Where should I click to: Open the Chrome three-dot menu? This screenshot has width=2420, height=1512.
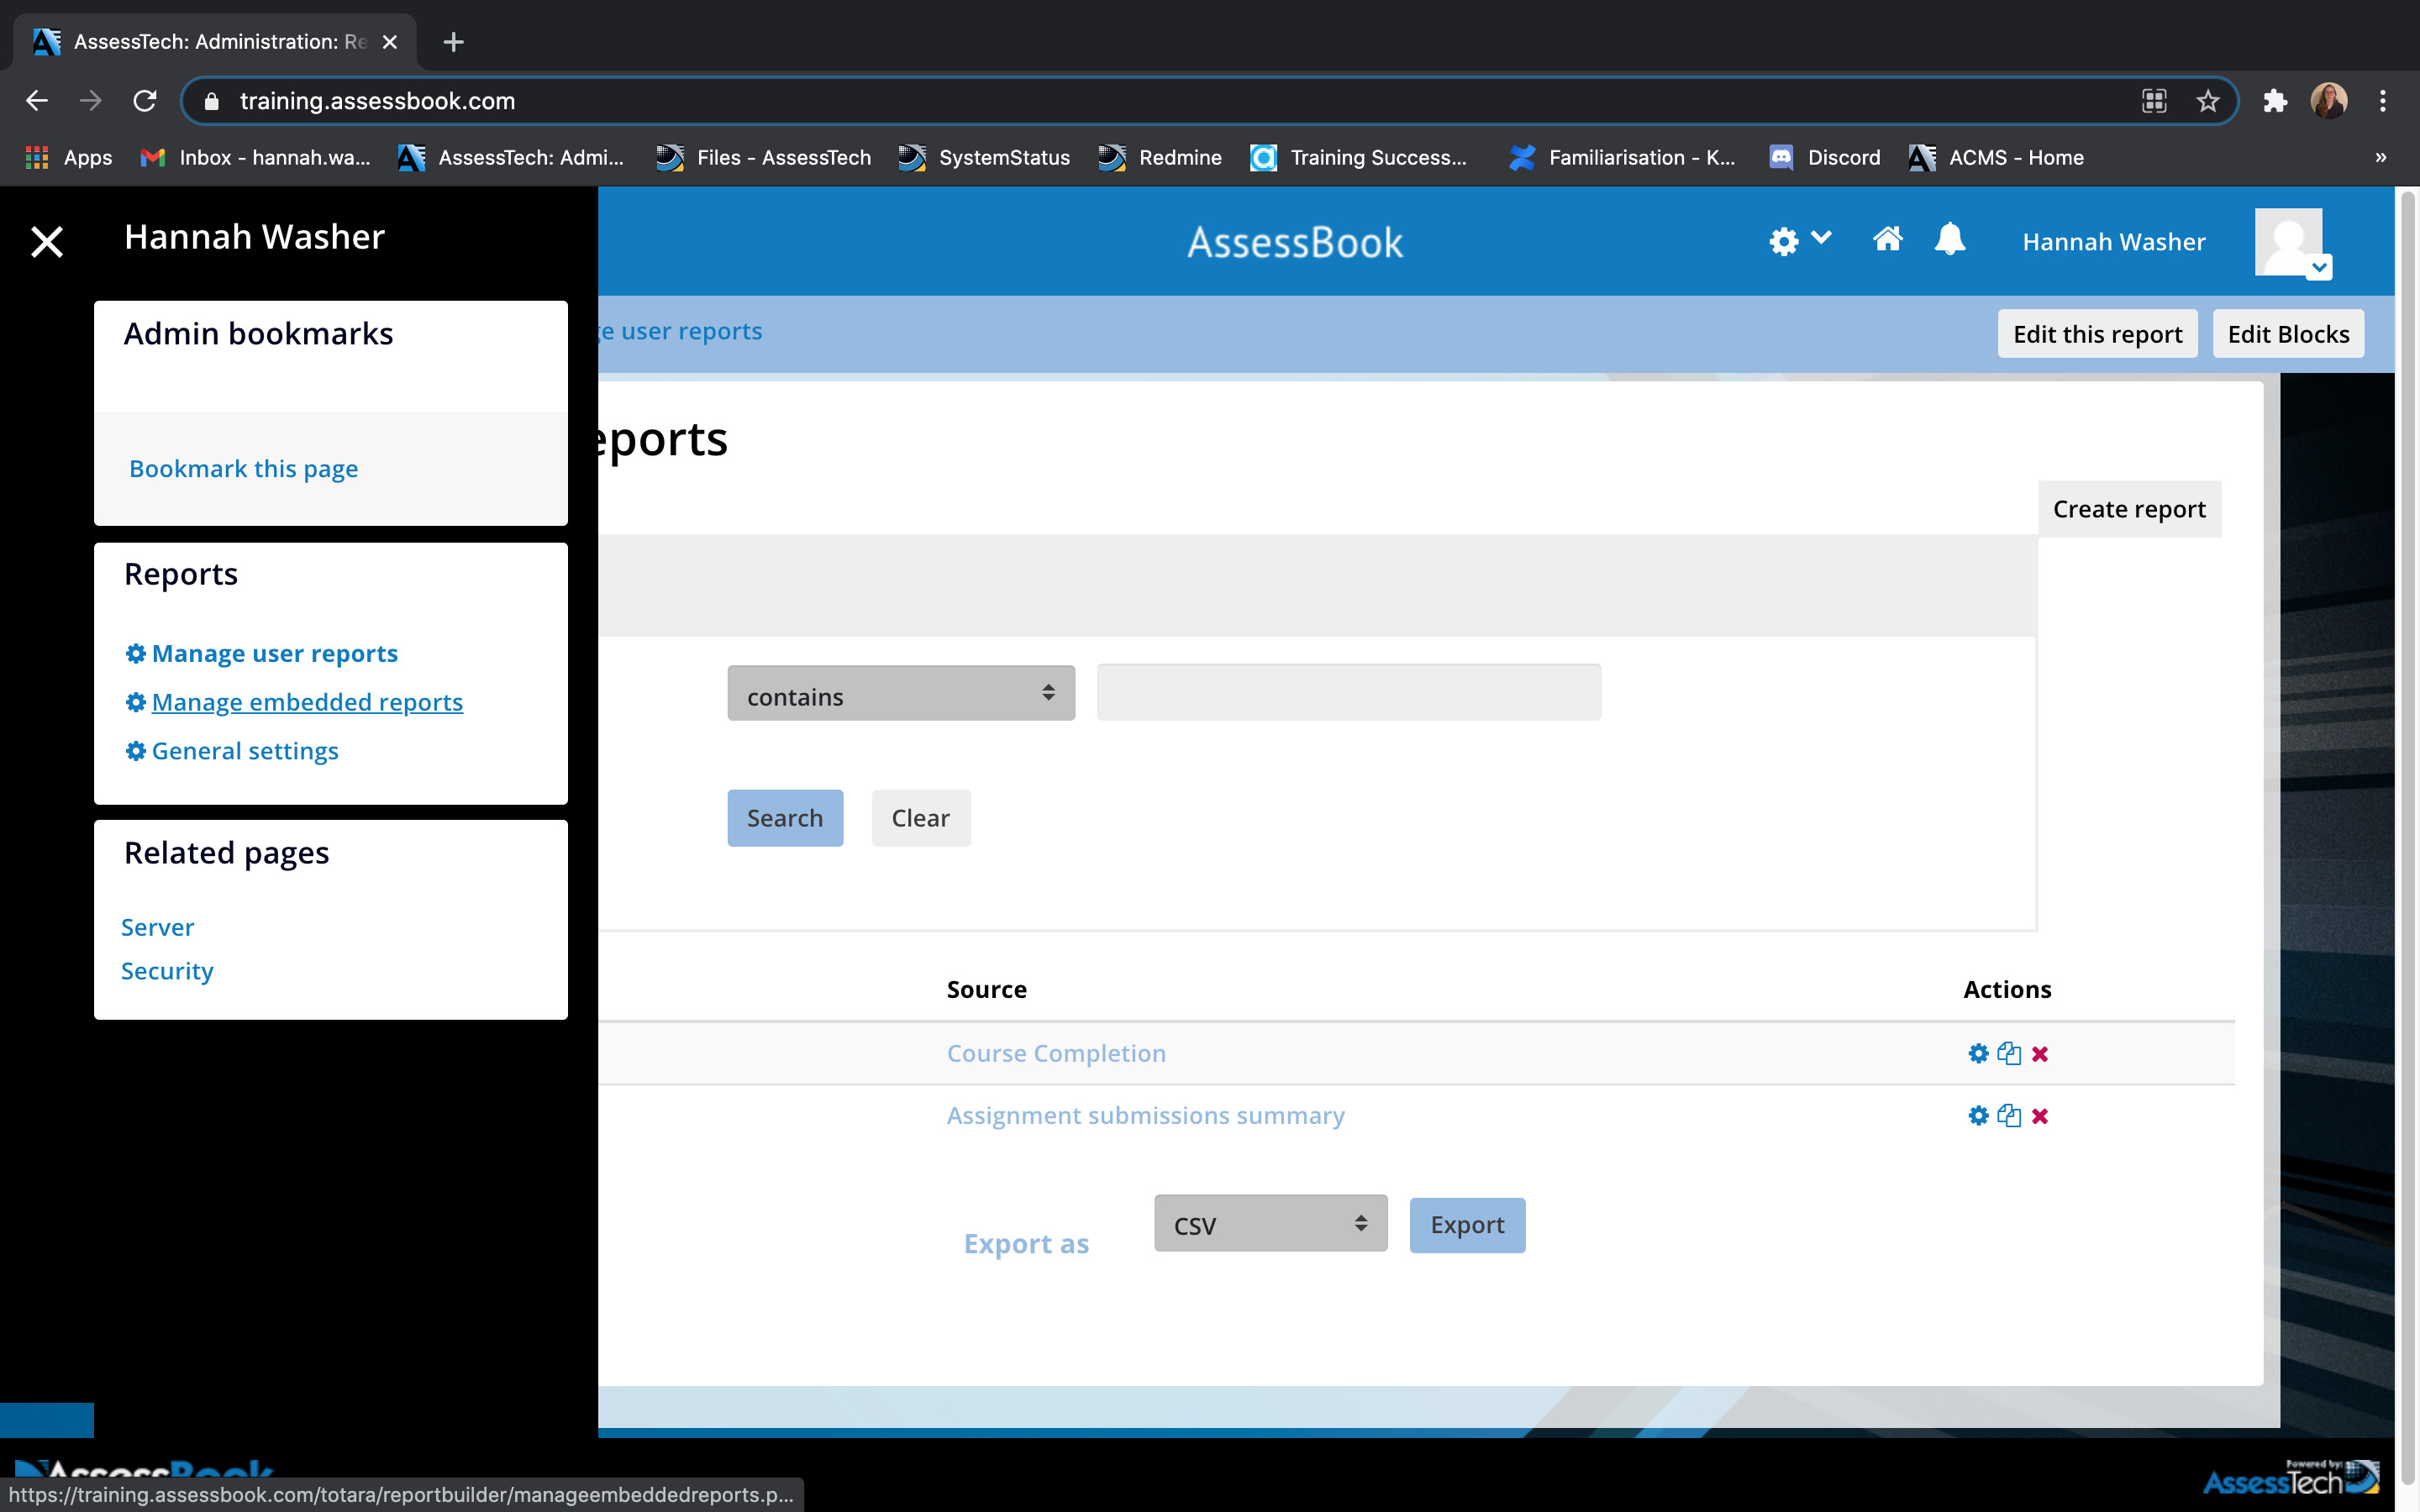2383,101
